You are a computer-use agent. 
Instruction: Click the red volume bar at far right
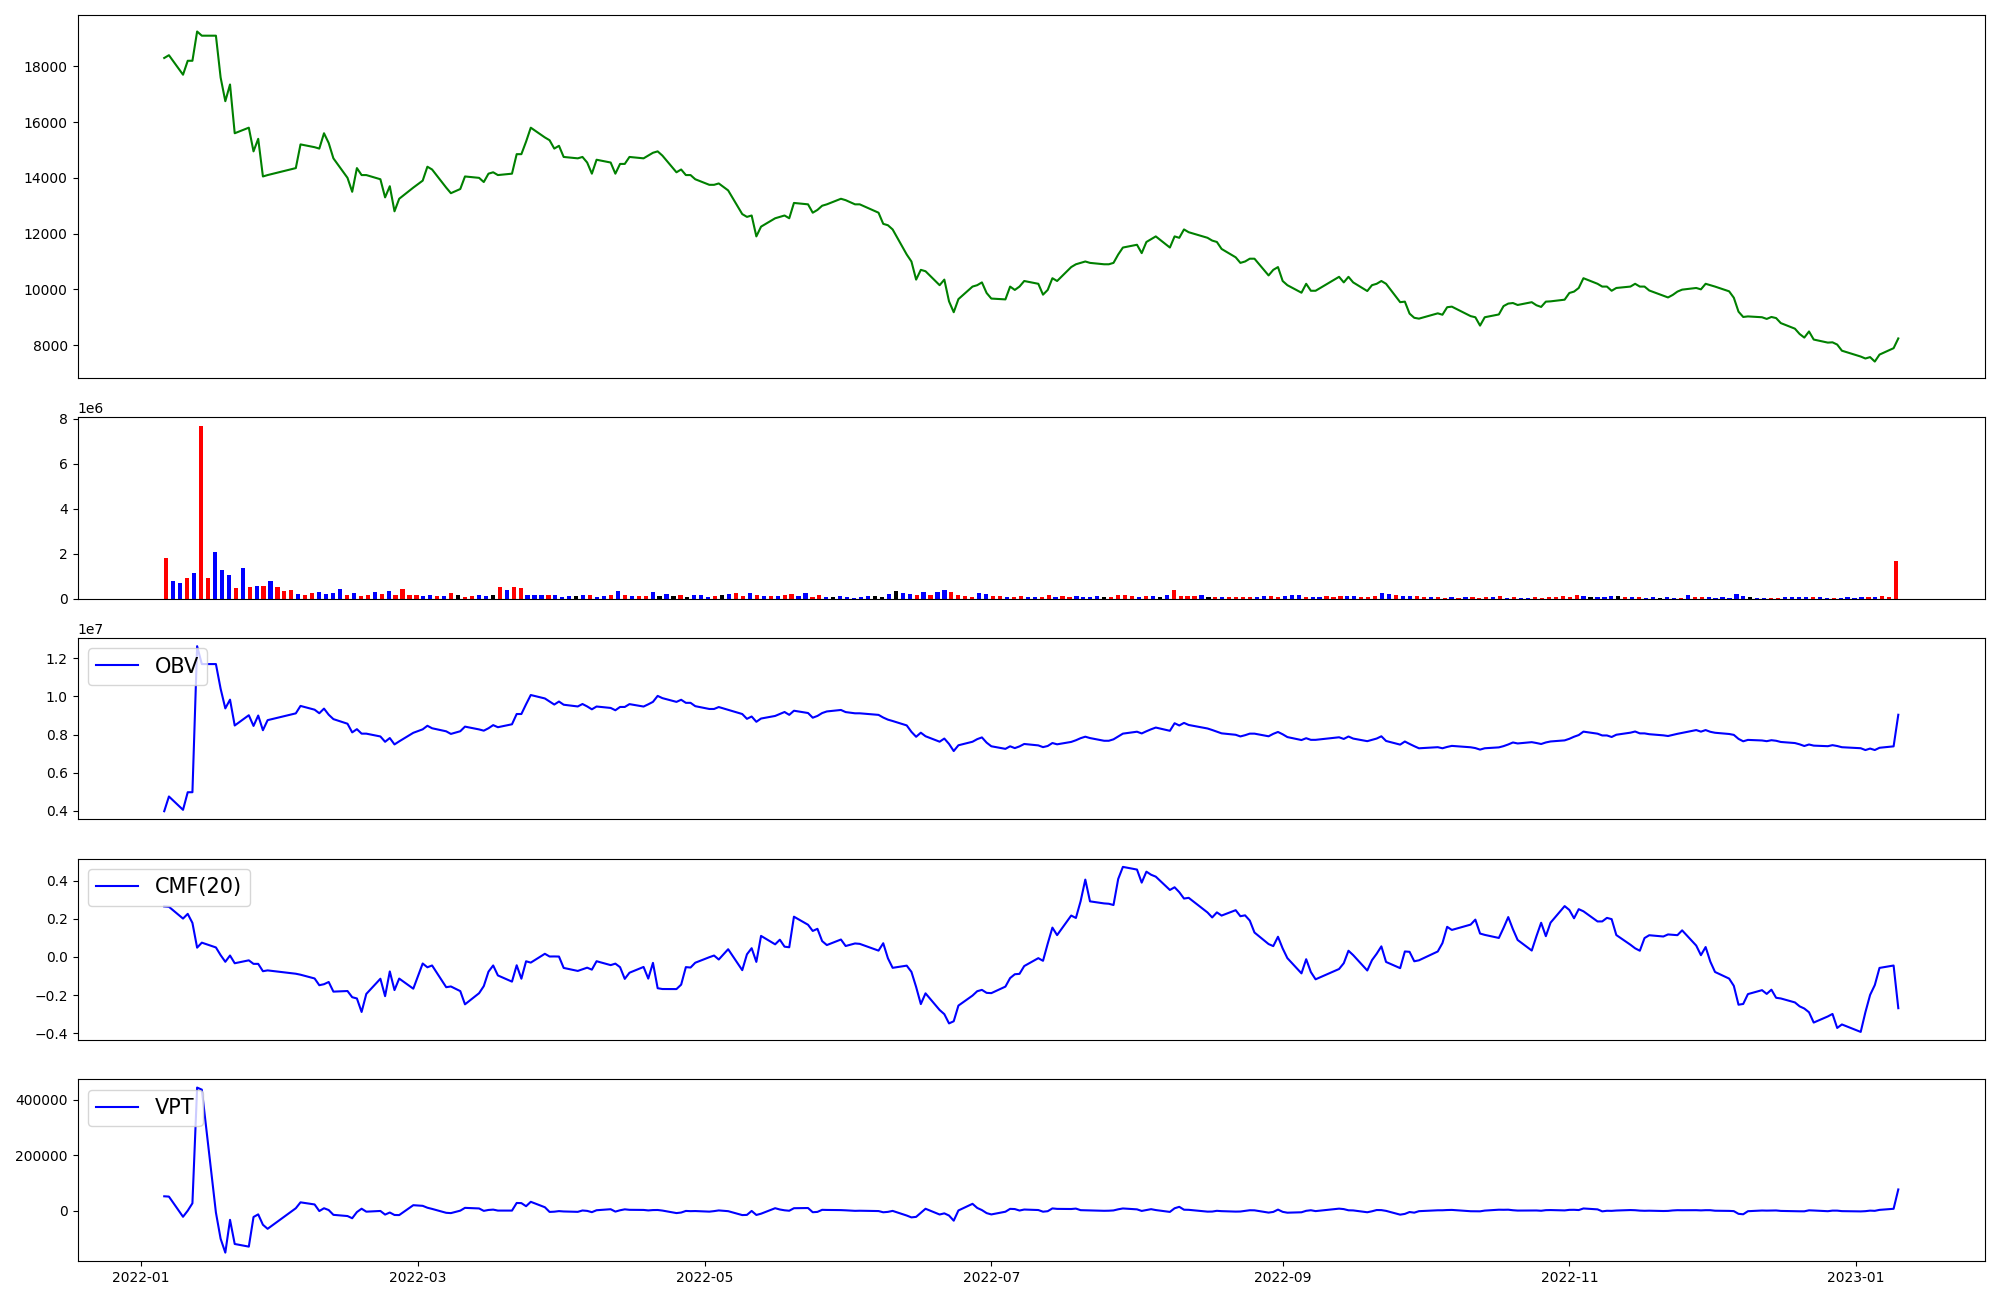pyautogui.click(x=1895, y=580)
